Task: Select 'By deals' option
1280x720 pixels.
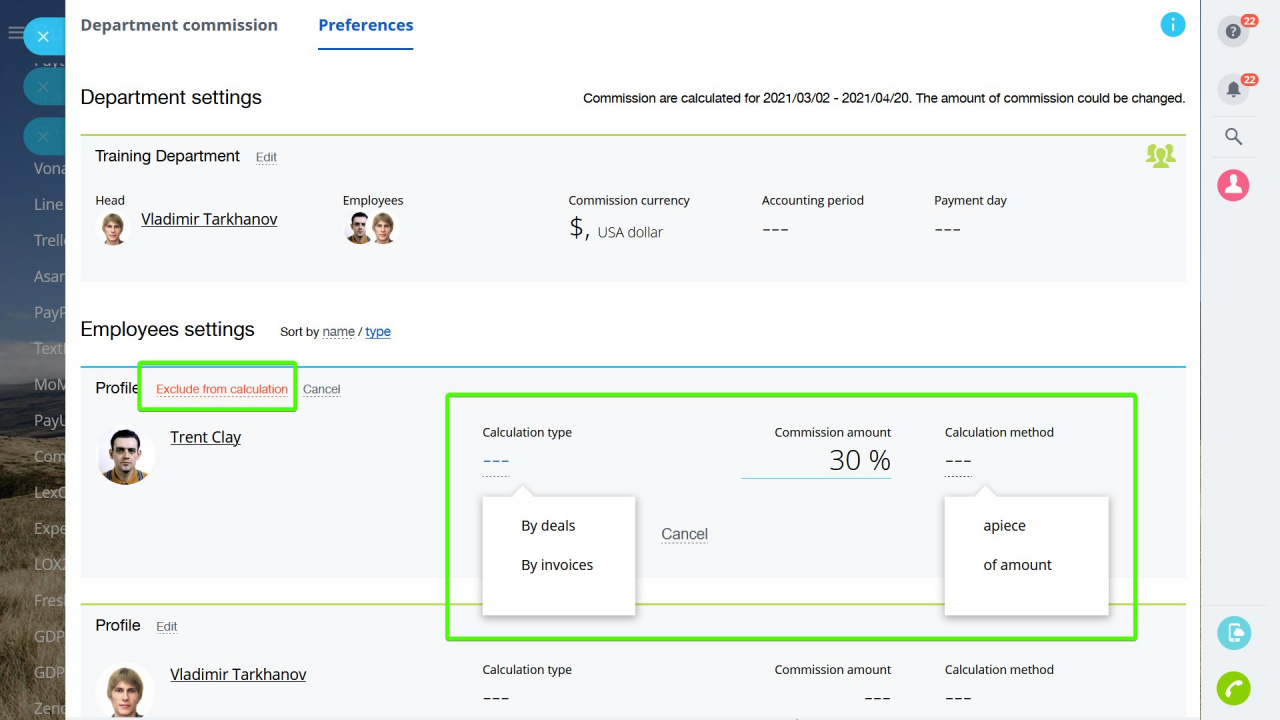Action: pyautogui.click(x=548, y=525)
